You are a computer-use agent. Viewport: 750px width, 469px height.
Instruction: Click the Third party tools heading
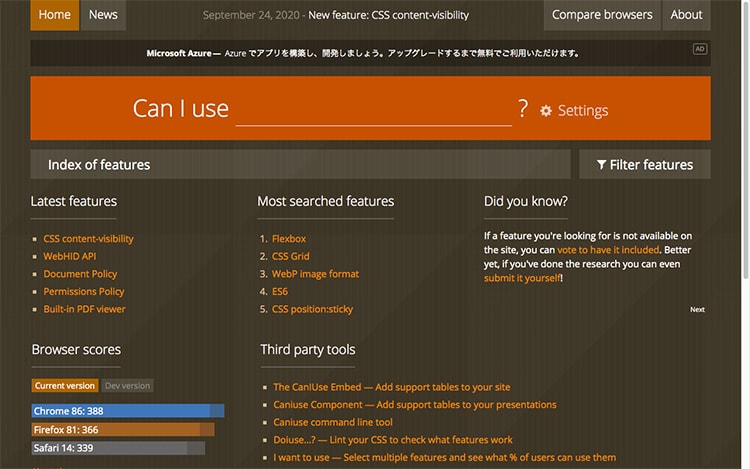[308, 350]
